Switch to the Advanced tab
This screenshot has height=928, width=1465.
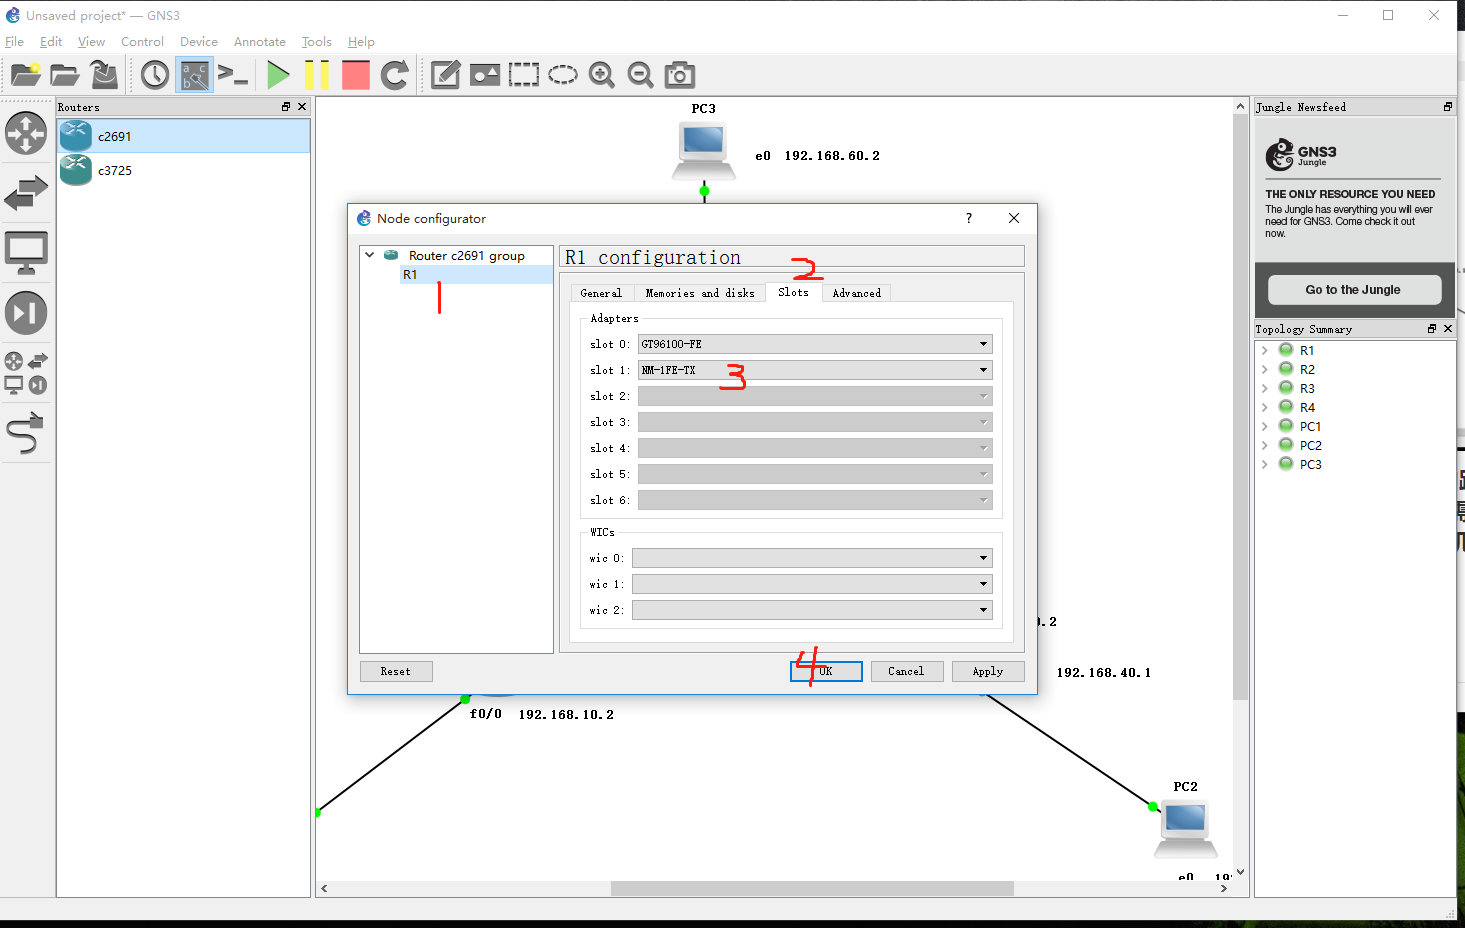coord(857,293)
